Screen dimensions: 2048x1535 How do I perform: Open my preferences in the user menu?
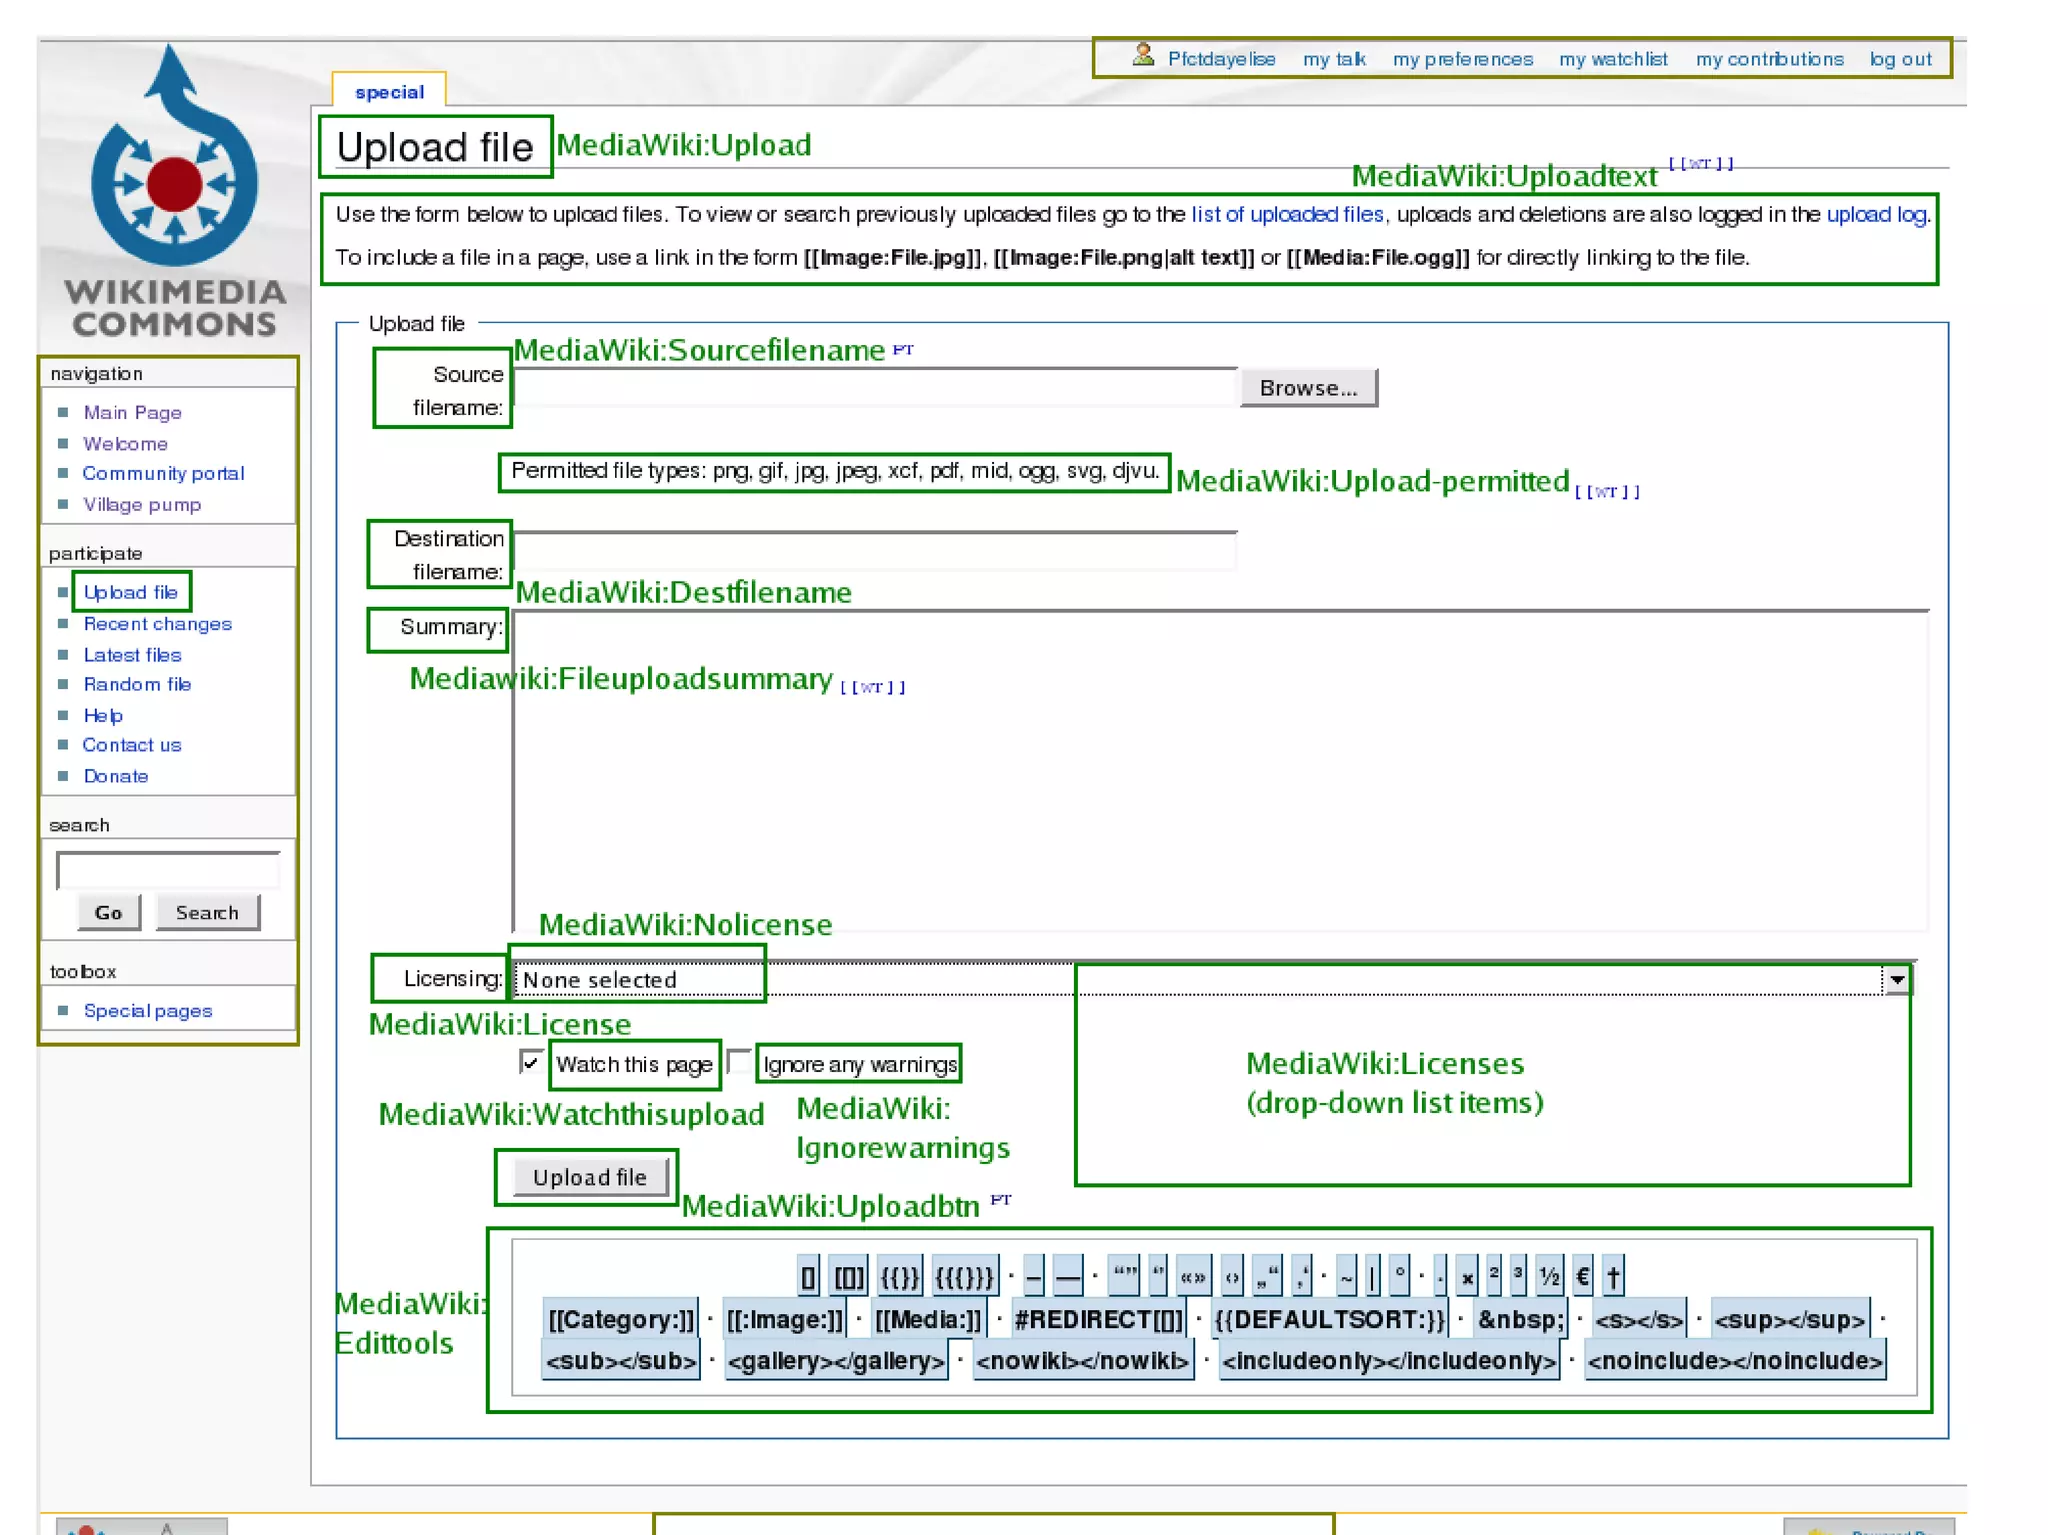coord(1462,59)
